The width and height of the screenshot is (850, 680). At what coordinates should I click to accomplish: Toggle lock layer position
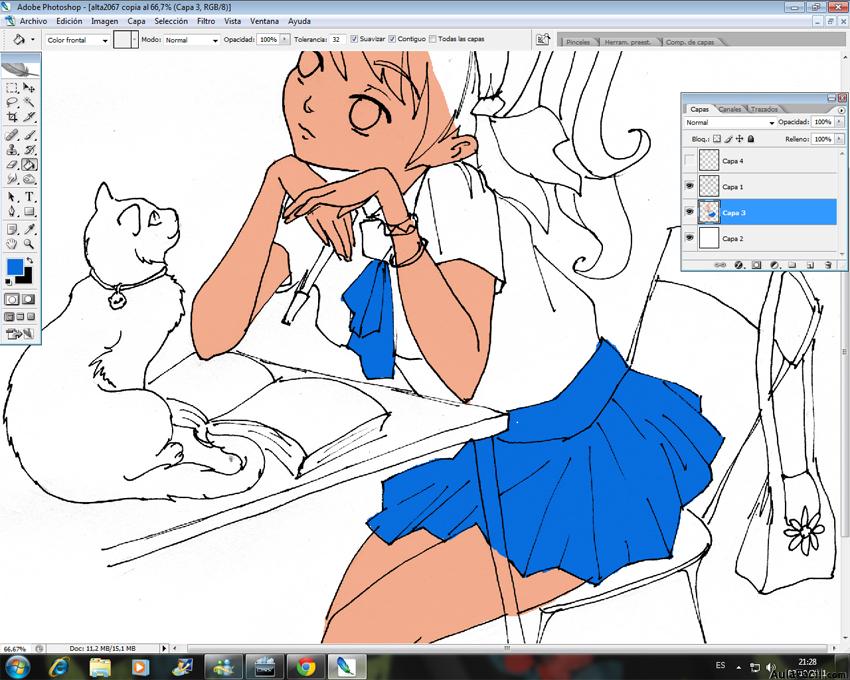tap(739, 139)
